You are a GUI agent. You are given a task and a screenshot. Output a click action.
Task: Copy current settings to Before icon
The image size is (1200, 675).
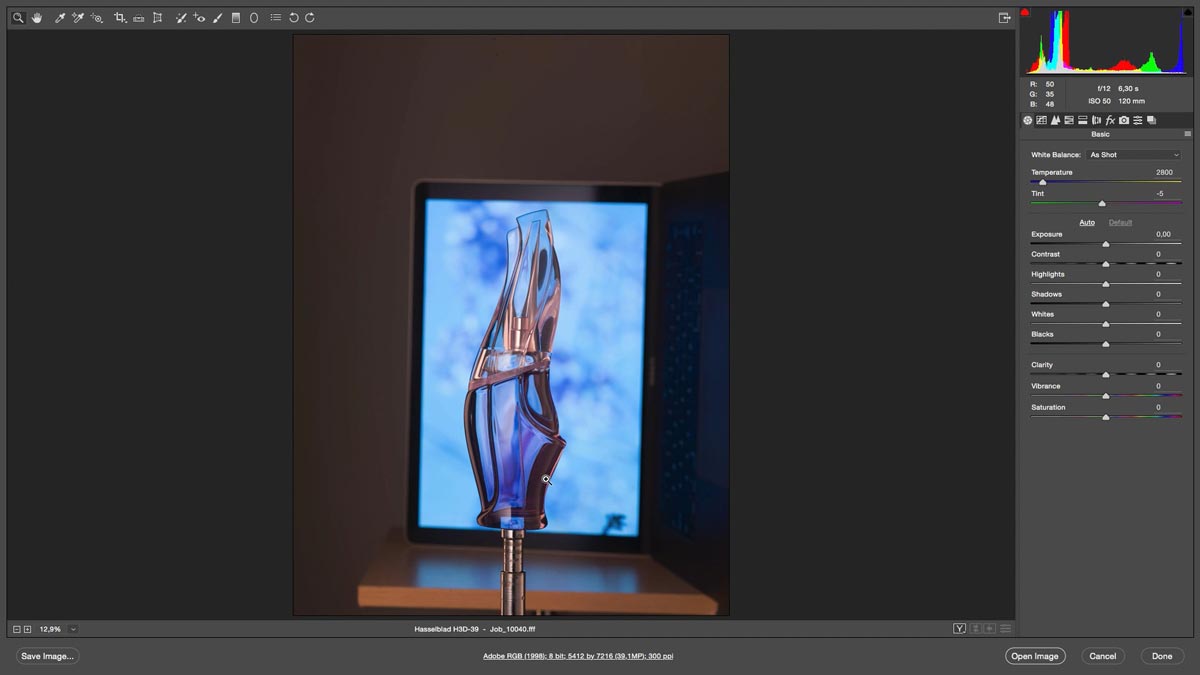click(990, 628)
